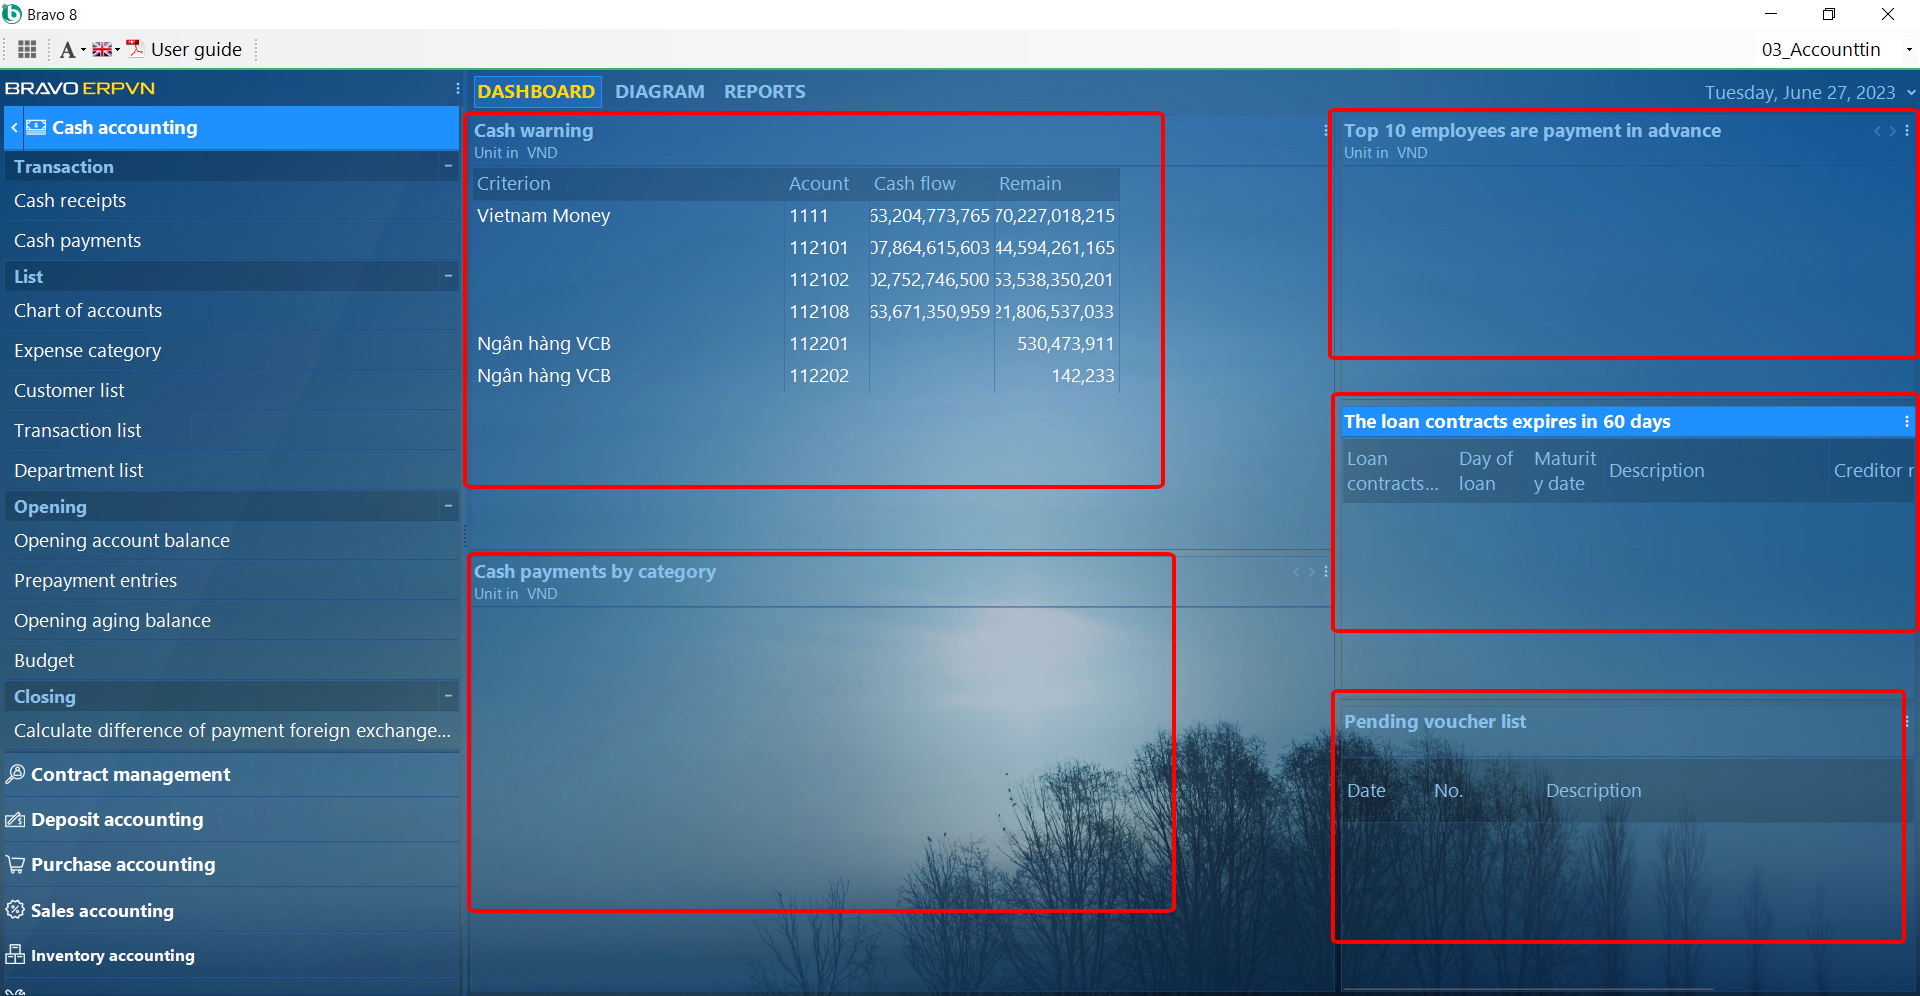This screenshot has height=996, width=1920.
Task: Click the back chevron beside Cash accounting
Action: [x=14, y=128]
